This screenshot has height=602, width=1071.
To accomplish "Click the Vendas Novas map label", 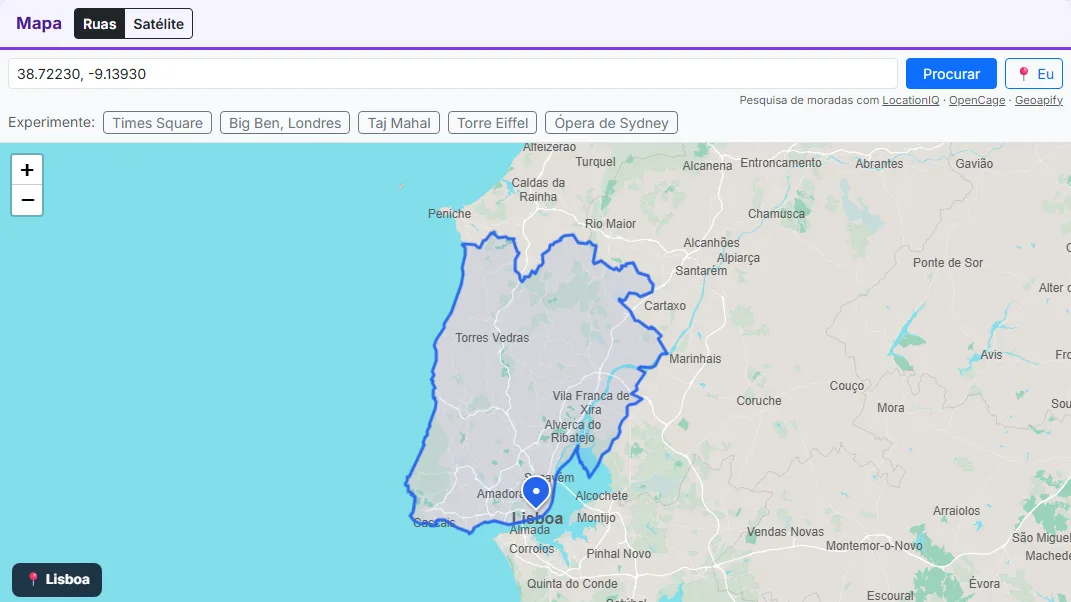I will (785, 532).
